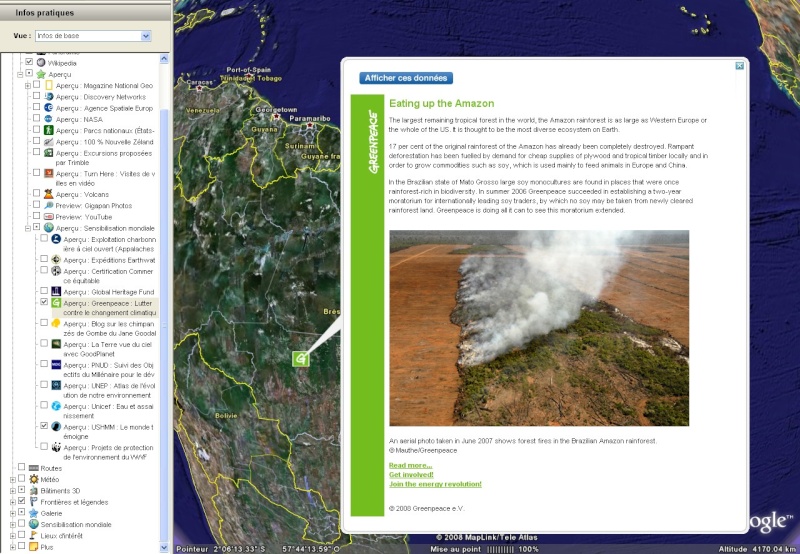Click the Amazon forest fire aerial photo
800x554 pixels.
click(539, 328)
